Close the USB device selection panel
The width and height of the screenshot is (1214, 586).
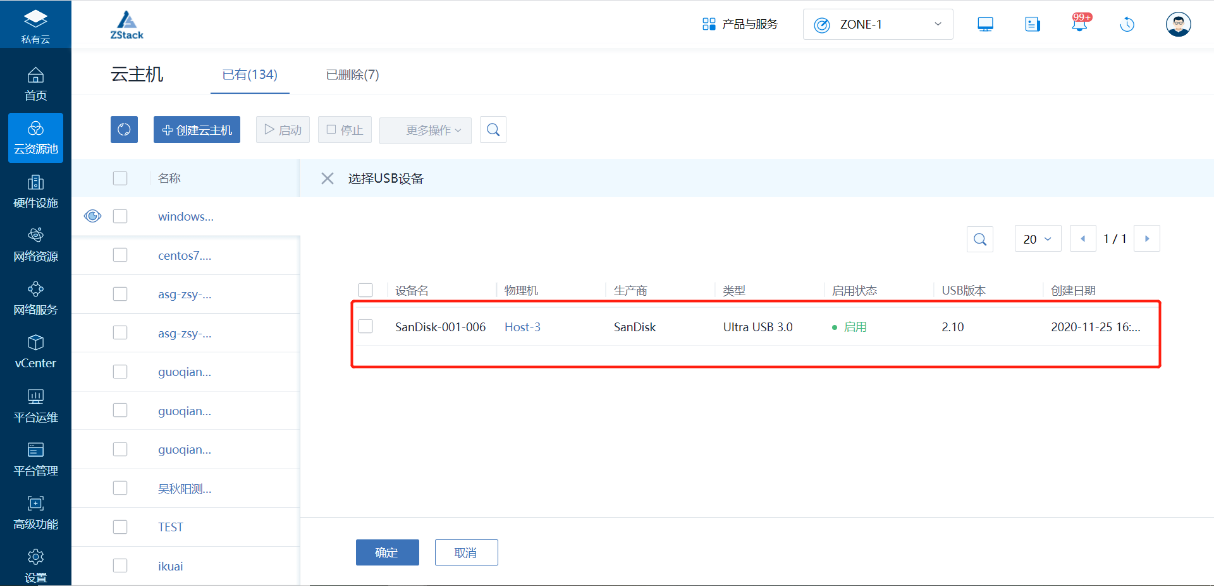[327, 179]
